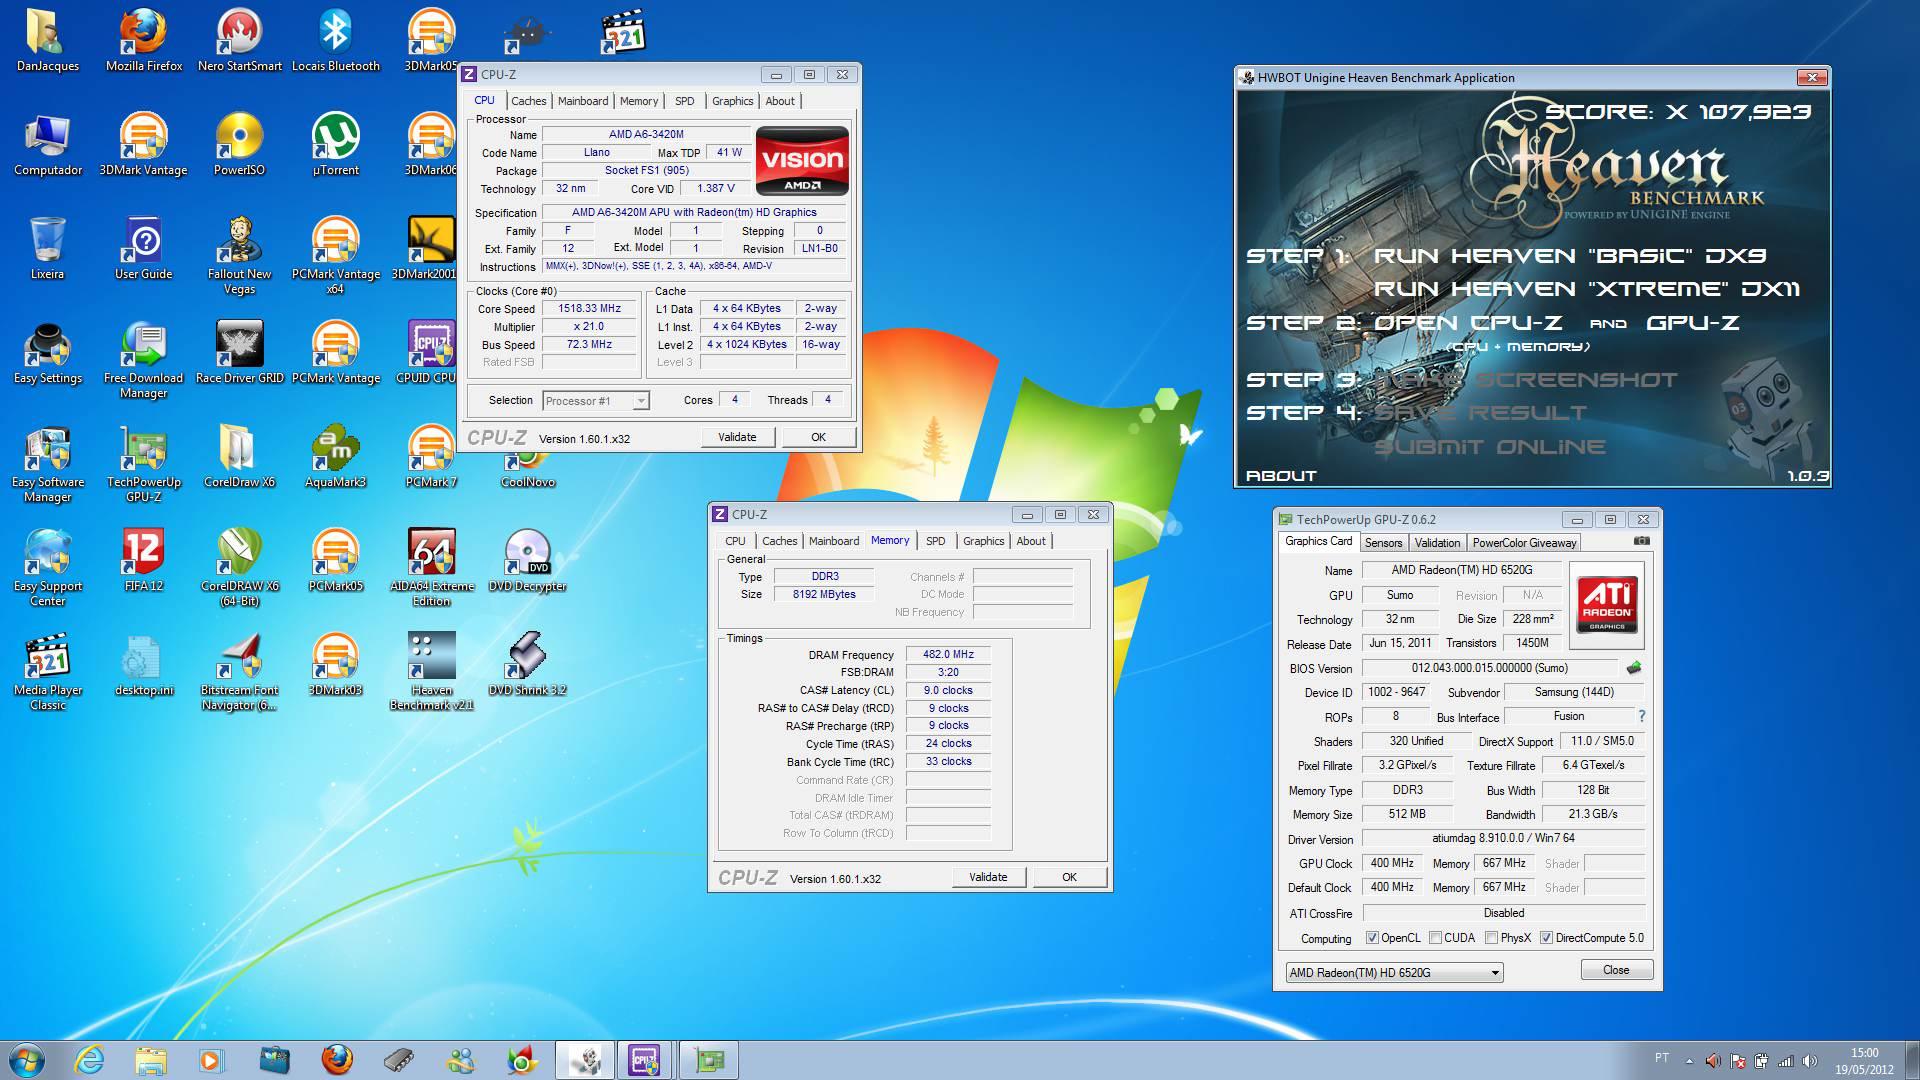Open the Nero StartSmart desktop icon
This screenshot has height=1080, width=1920.
click(240, 40)
